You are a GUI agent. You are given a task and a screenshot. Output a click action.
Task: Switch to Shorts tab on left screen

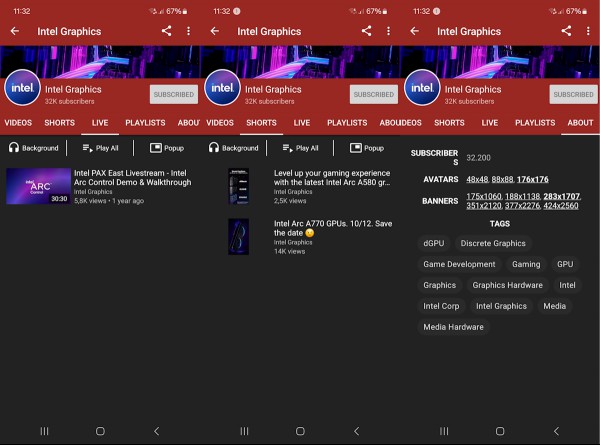click(59, 123)
